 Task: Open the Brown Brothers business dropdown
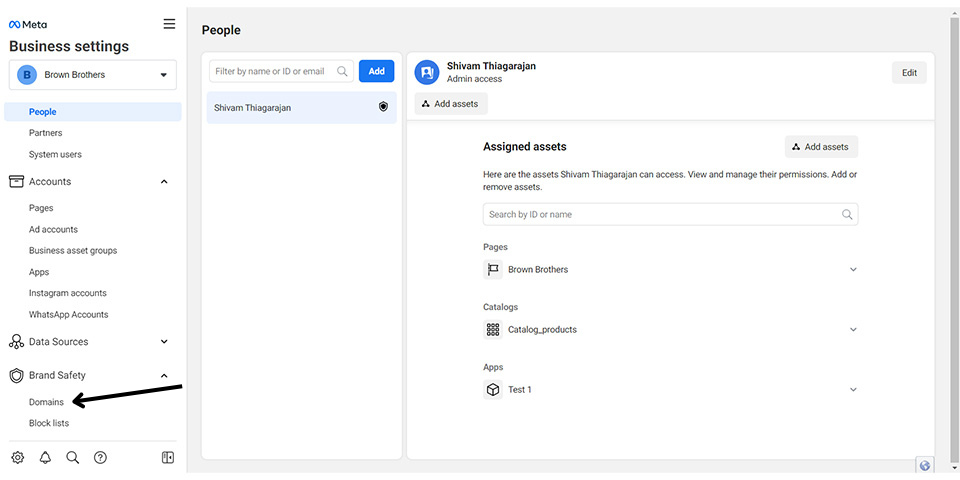pos(92,75)
